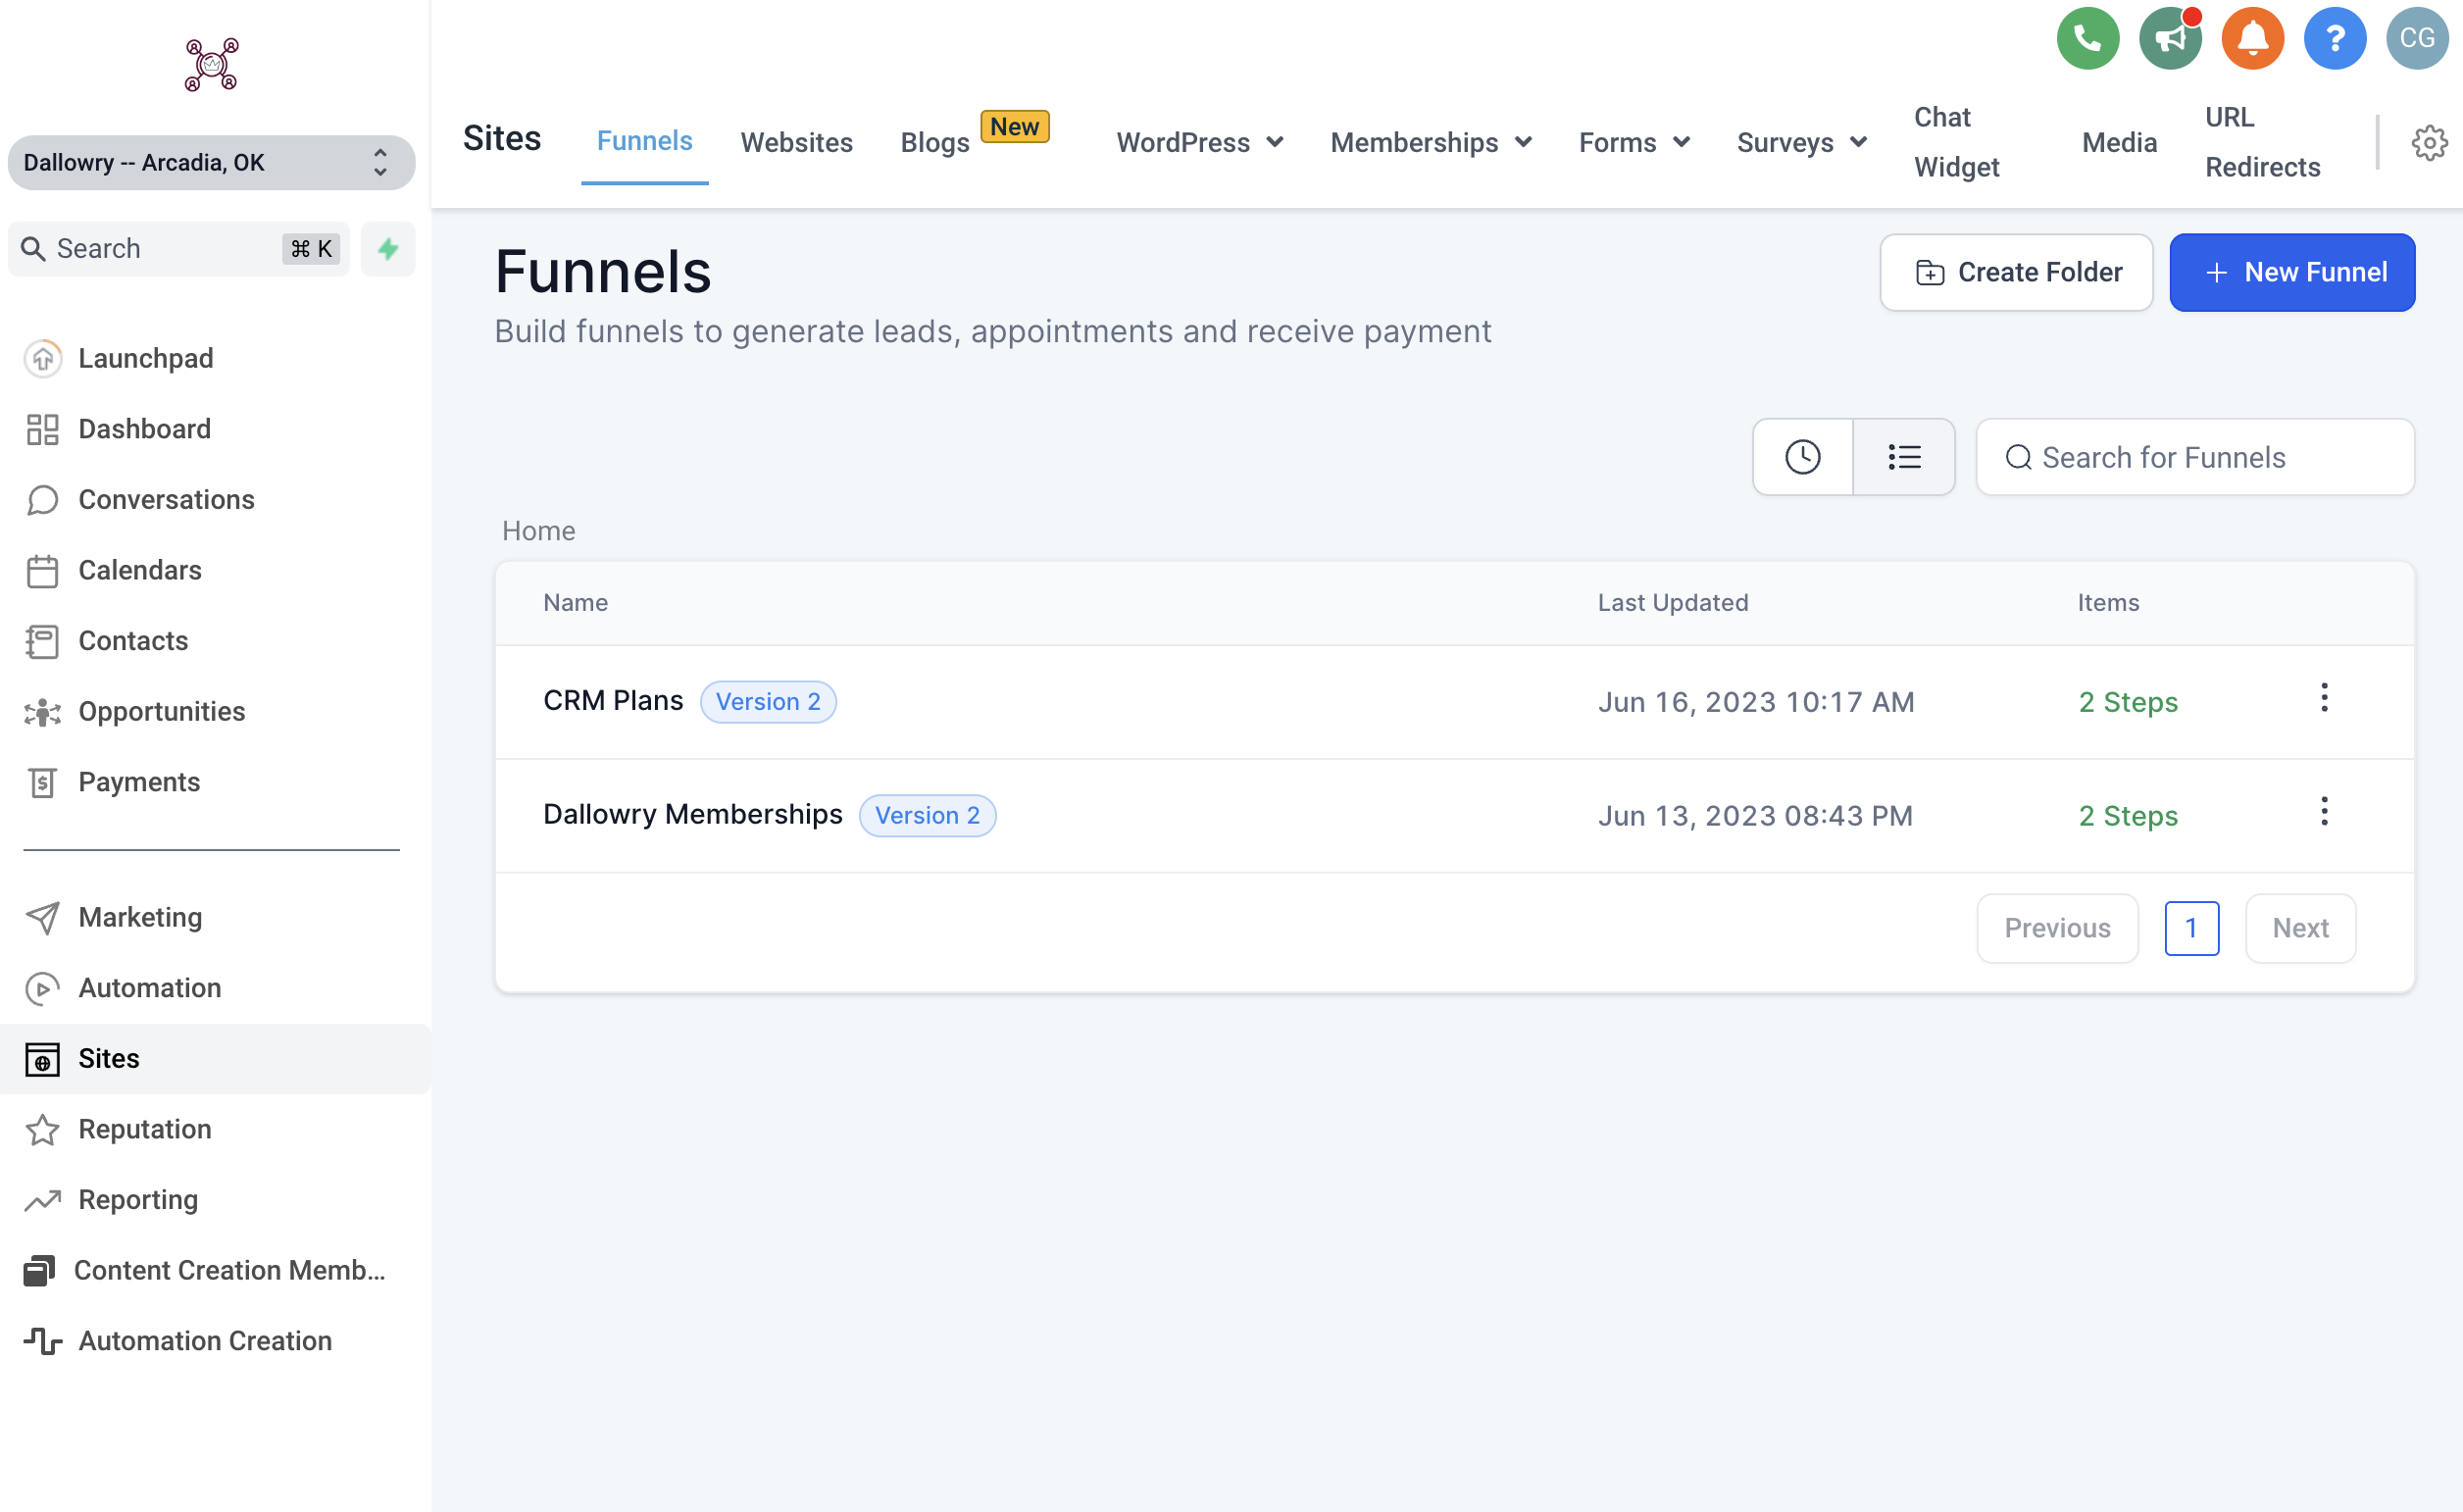Open the Dallowry Memberships funnel
Viewport: 2463px width, 1512px height.
[692, 815]
